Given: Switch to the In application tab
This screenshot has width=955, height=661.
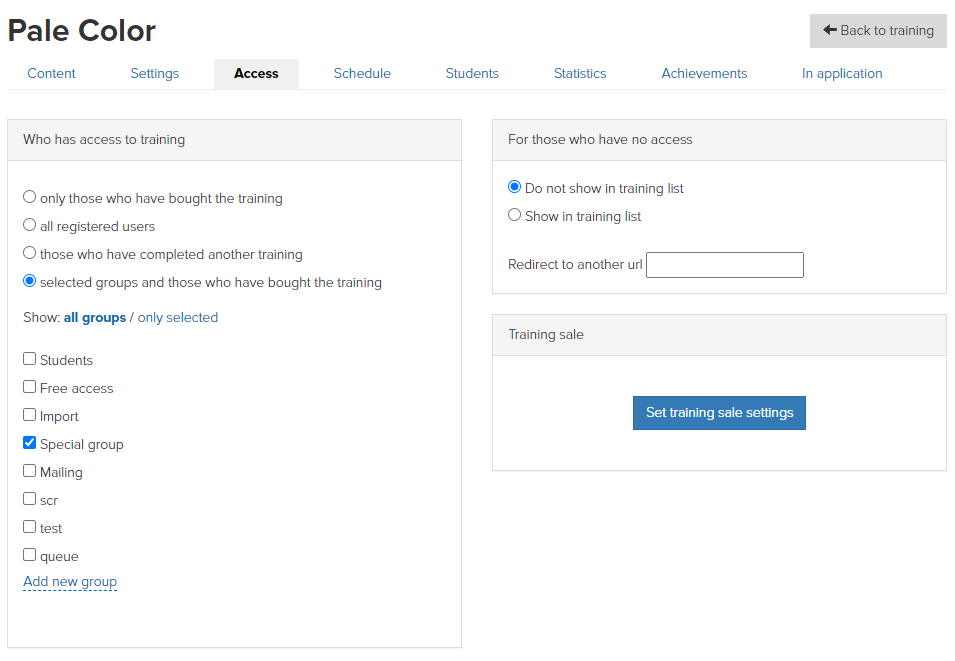Looking at the screenshot, I should point(842,74).
